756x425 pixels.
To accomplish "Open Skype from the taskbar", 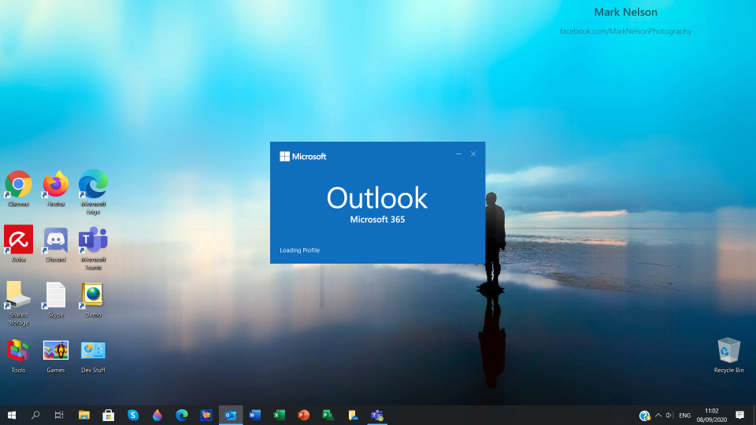I will pos(133,415).
